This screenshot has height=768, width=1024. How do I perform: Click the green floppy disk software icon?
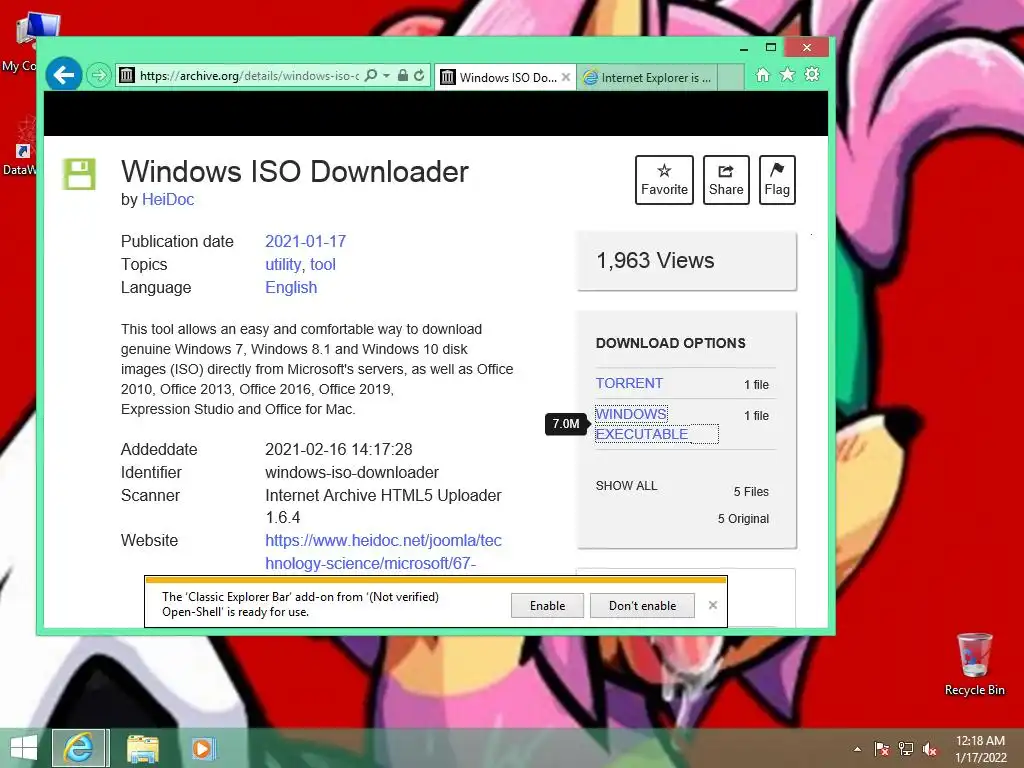point(79,174)
